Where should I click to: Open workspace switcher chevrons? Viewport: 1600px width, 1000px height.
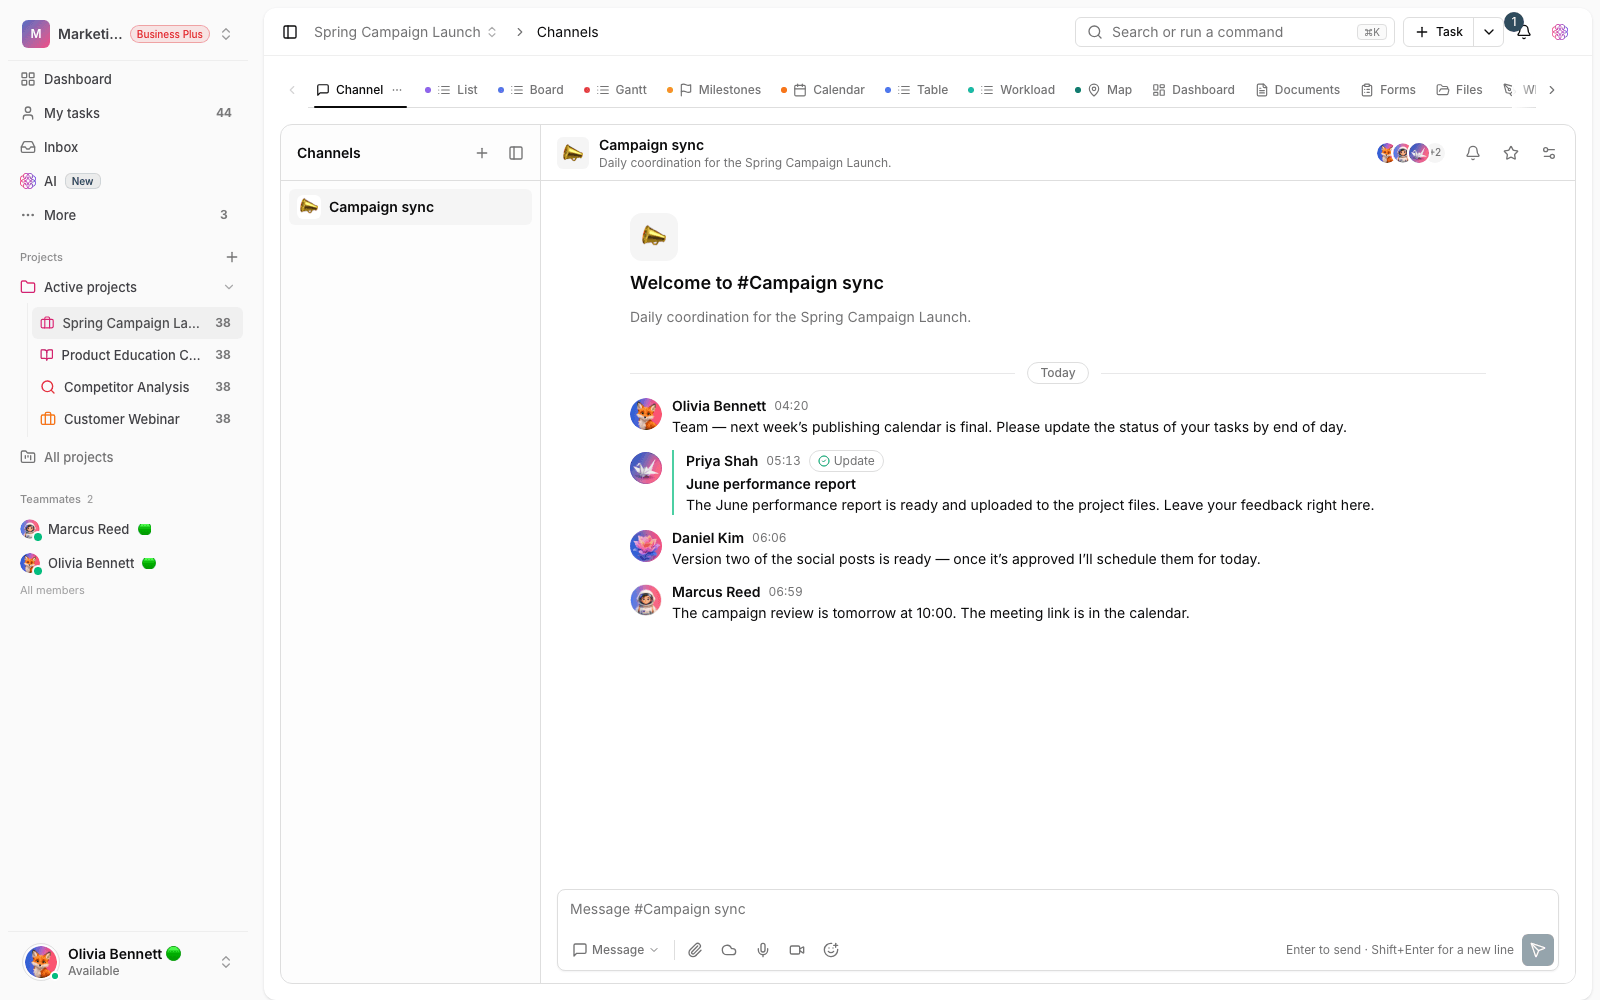tap(226, 34)
